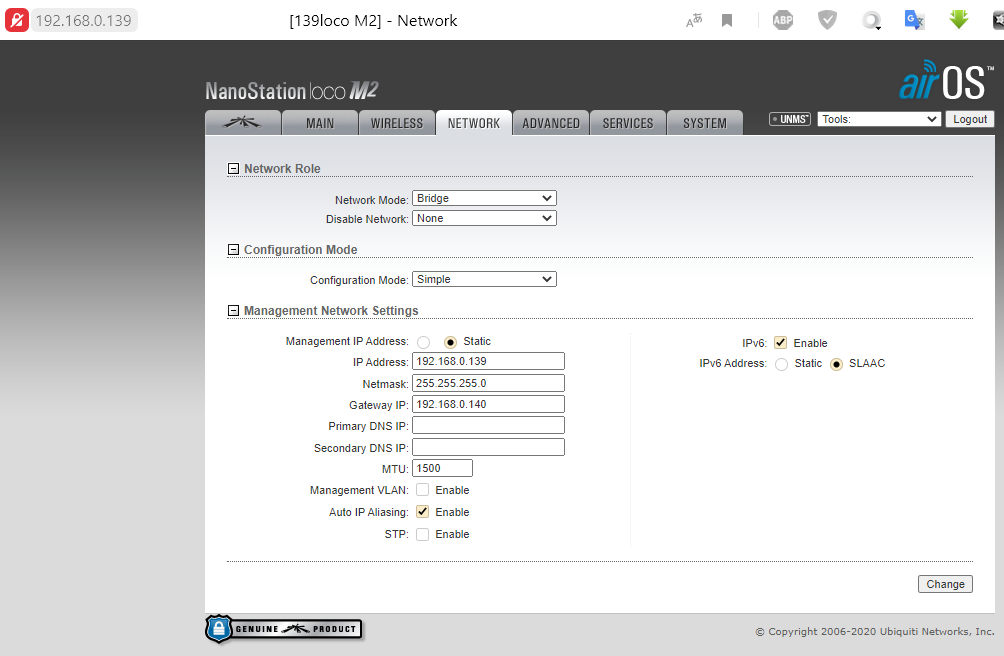
Task: Enable Management VLAN checkbox
Action: (x=423, y=490)
